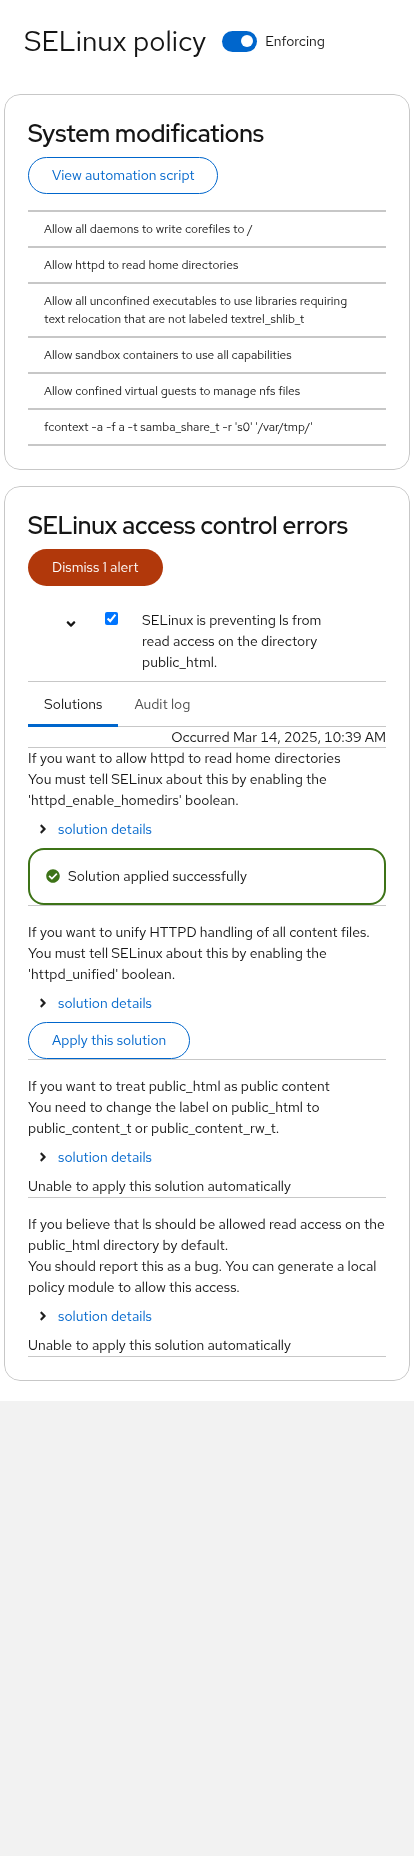Switch to the Audit log tab
This screenshot has width=414, height=1856.
tap(162, 704)
